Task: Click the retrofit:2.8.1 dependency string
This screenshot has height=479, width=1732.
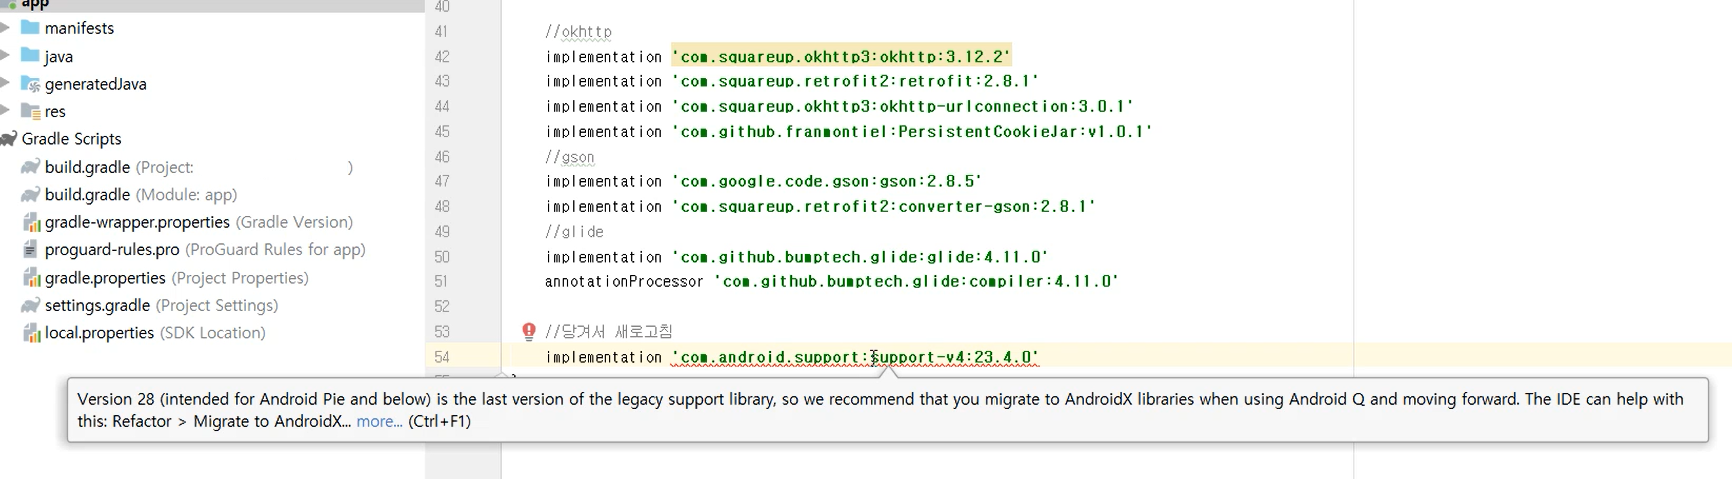Action: 855,81
